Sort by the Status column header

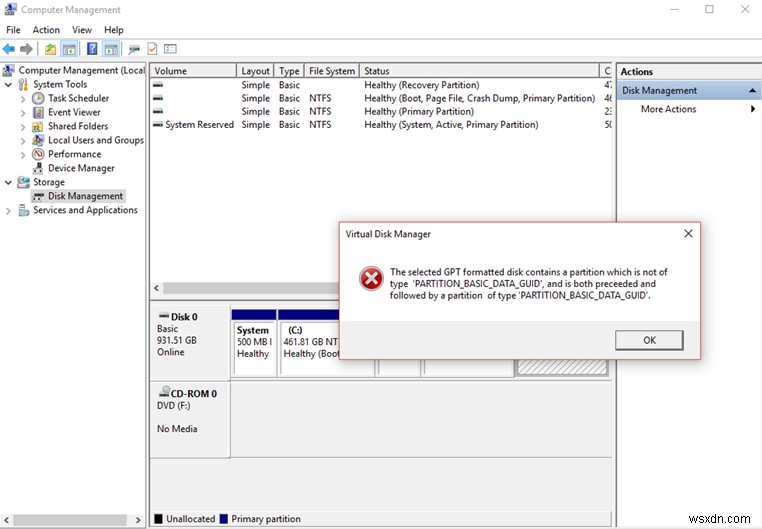pos(479,71)
